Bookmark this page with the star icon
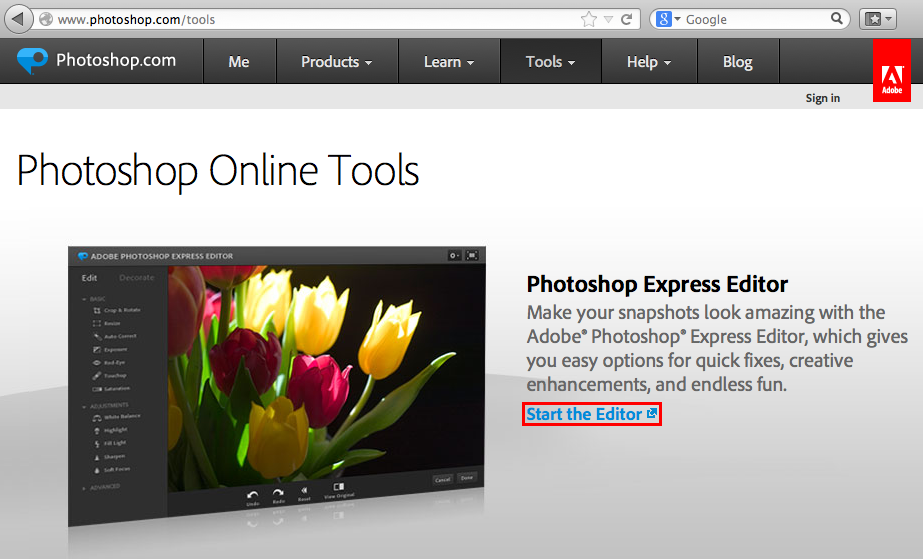The width and height of the screenshot is (923, 559). [x=589, y=19]
